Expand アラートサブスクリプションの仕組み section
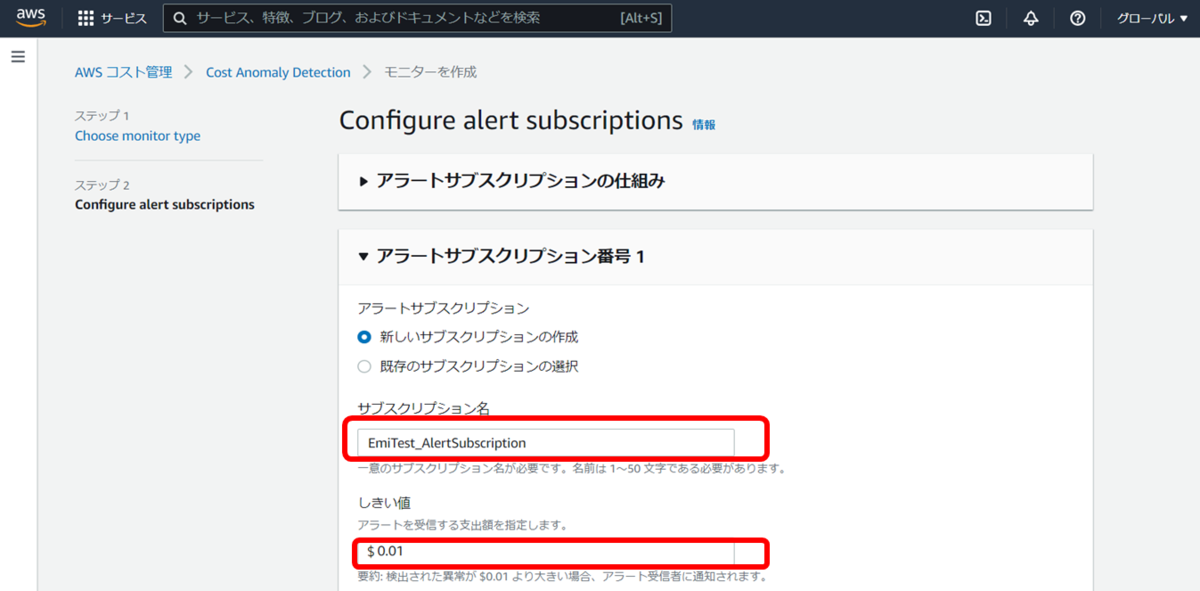Image resolution: width=1200 pixels, height=591 pixels. pos(715,181)
